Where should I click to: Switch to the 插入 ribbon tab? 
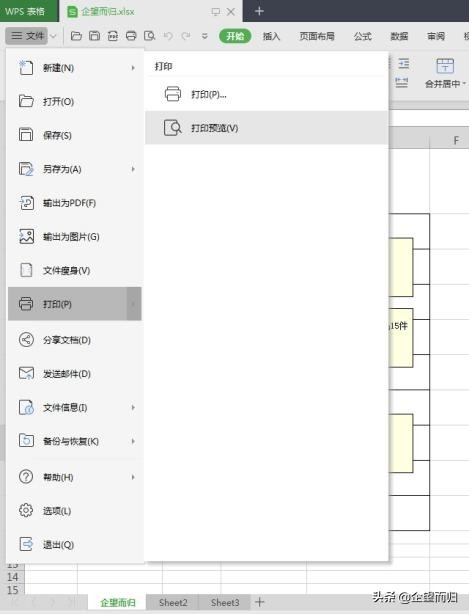pyautogui.click(x=271, y=36)
